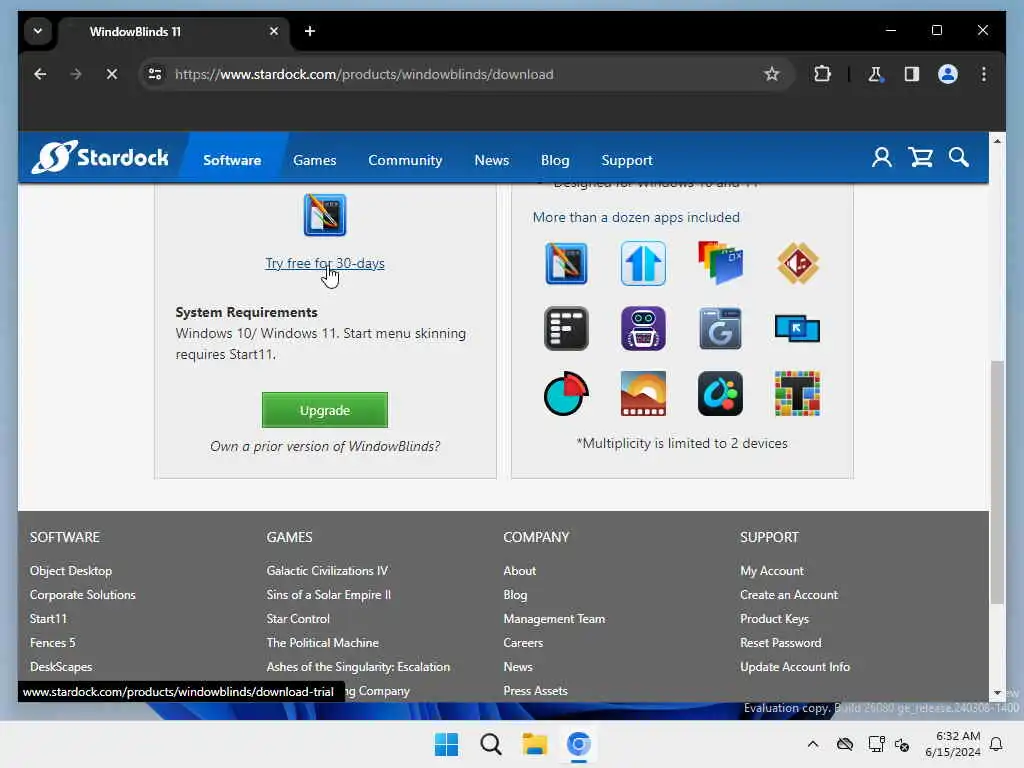
Task: Click the site search magnifier icon
Action: point(958,157)
